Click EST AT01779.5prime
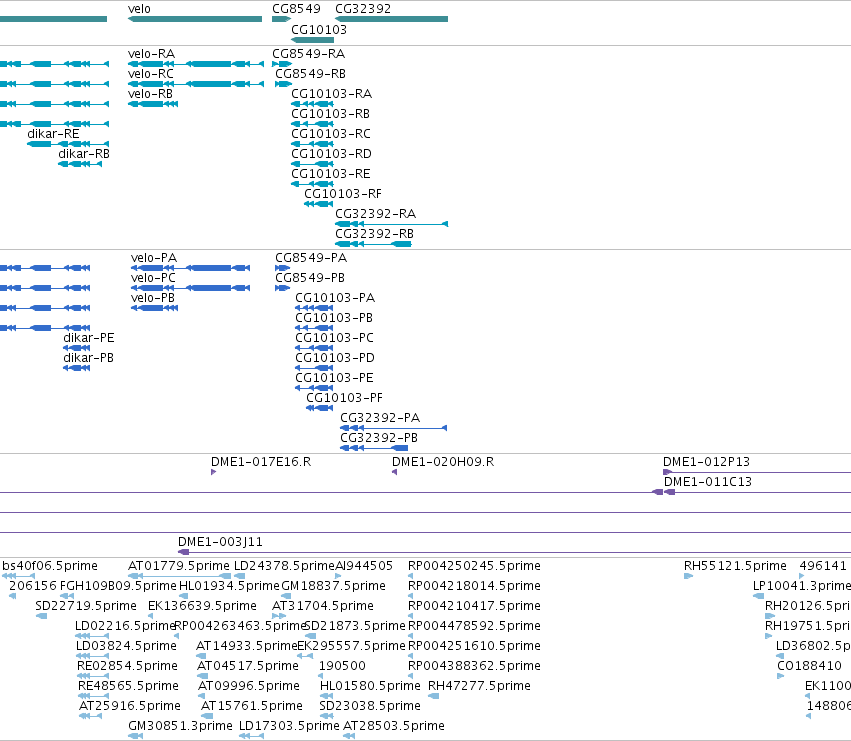Viewport: 851px width, 741px height. point(180,577)
